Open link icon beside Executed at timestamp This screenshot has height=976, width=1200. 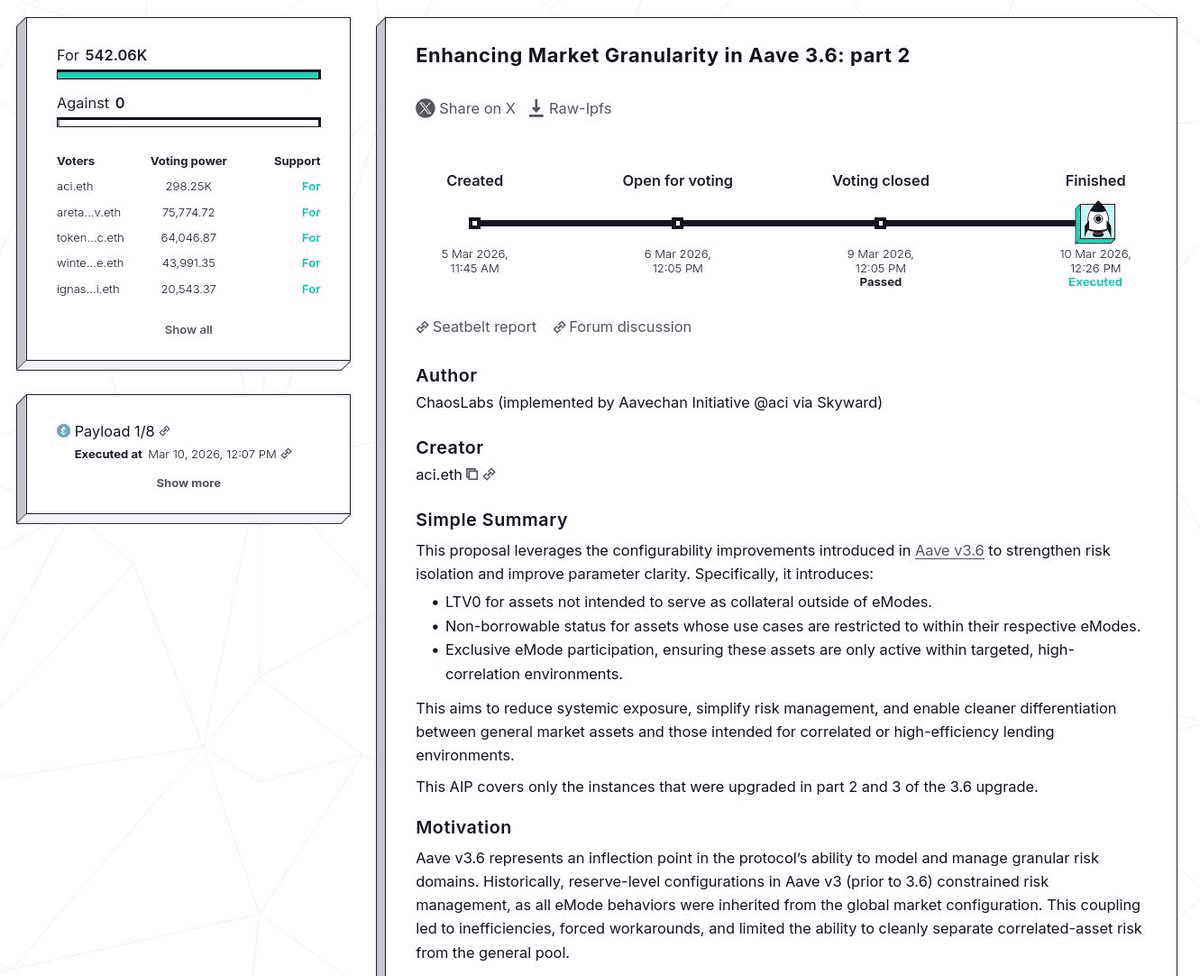point(286,454)
